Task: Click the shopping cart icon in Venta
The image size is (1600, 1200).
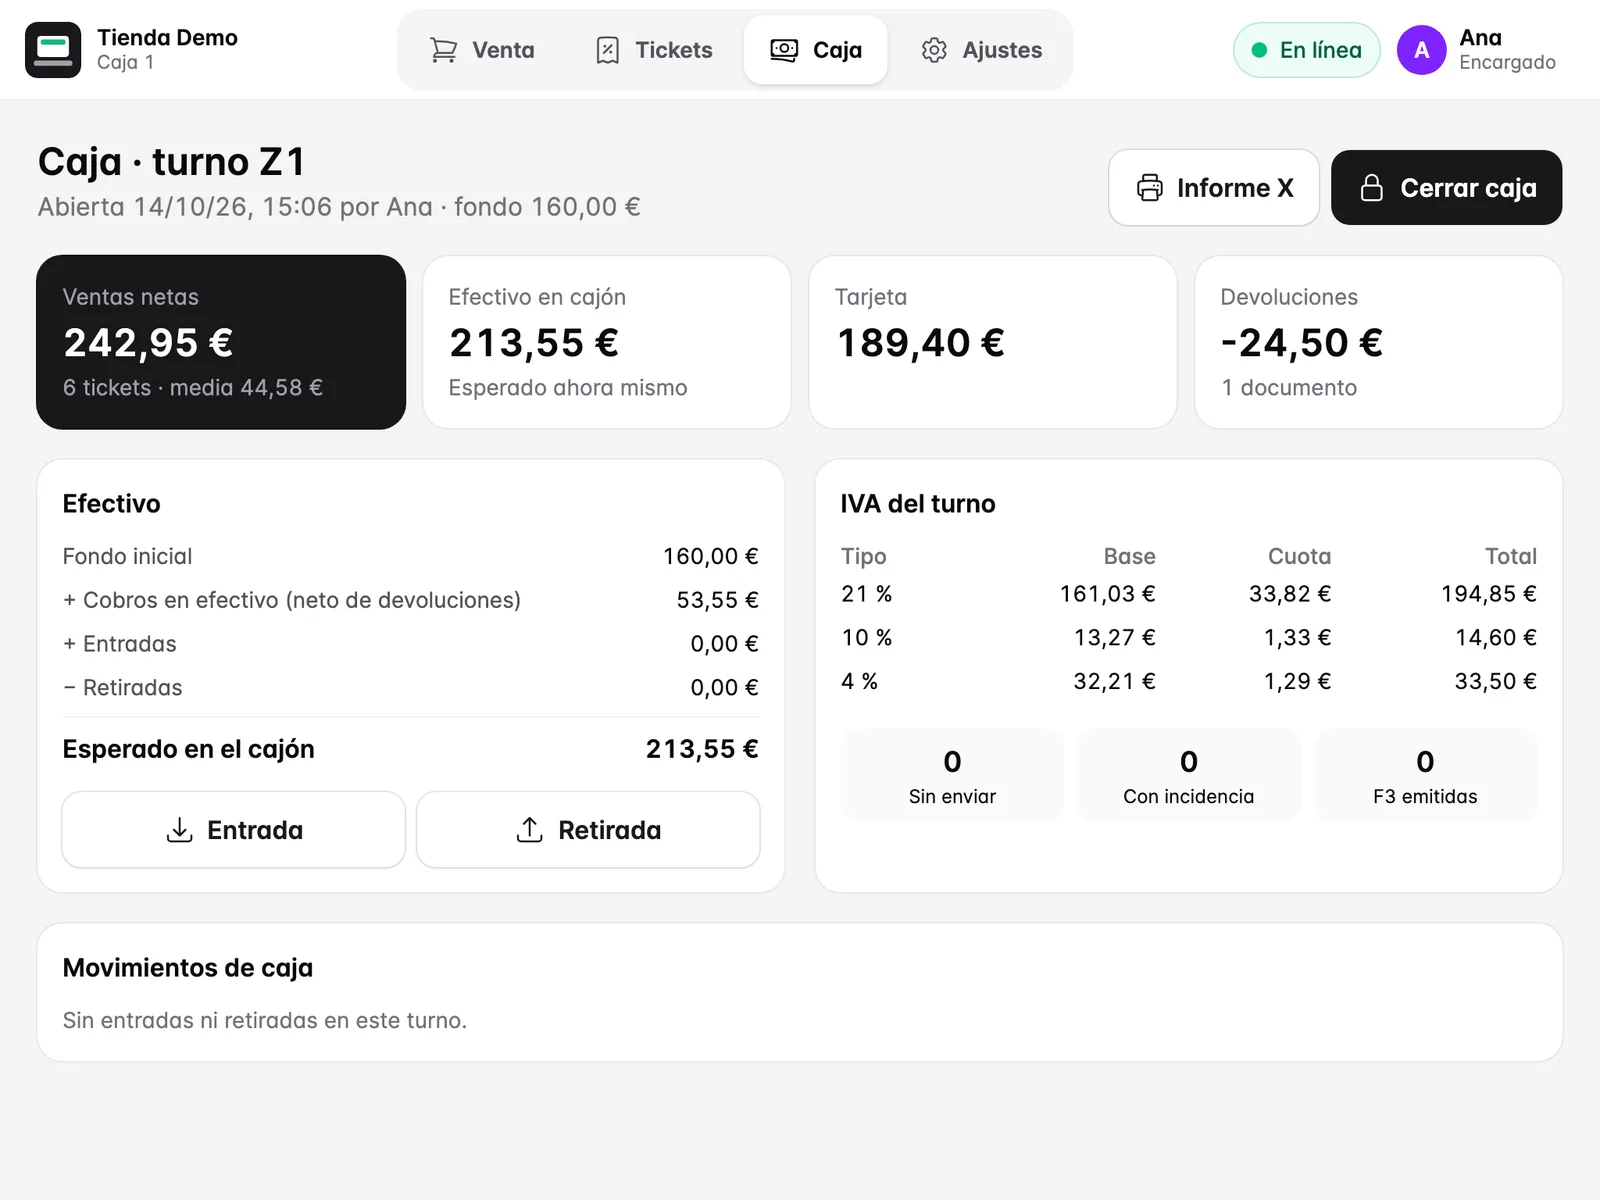Action: click(x=443, y=50)
